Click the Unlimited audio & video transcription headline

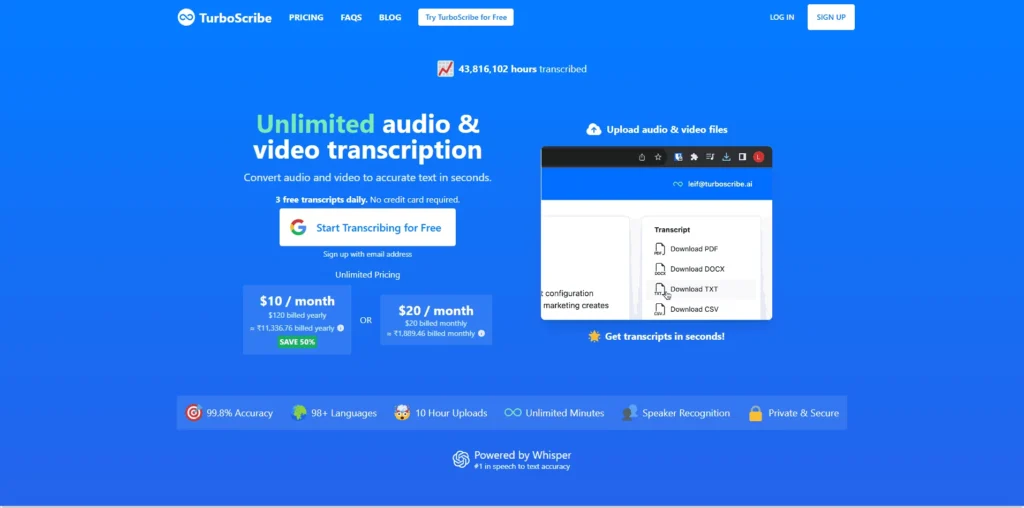tap(368, 137)
